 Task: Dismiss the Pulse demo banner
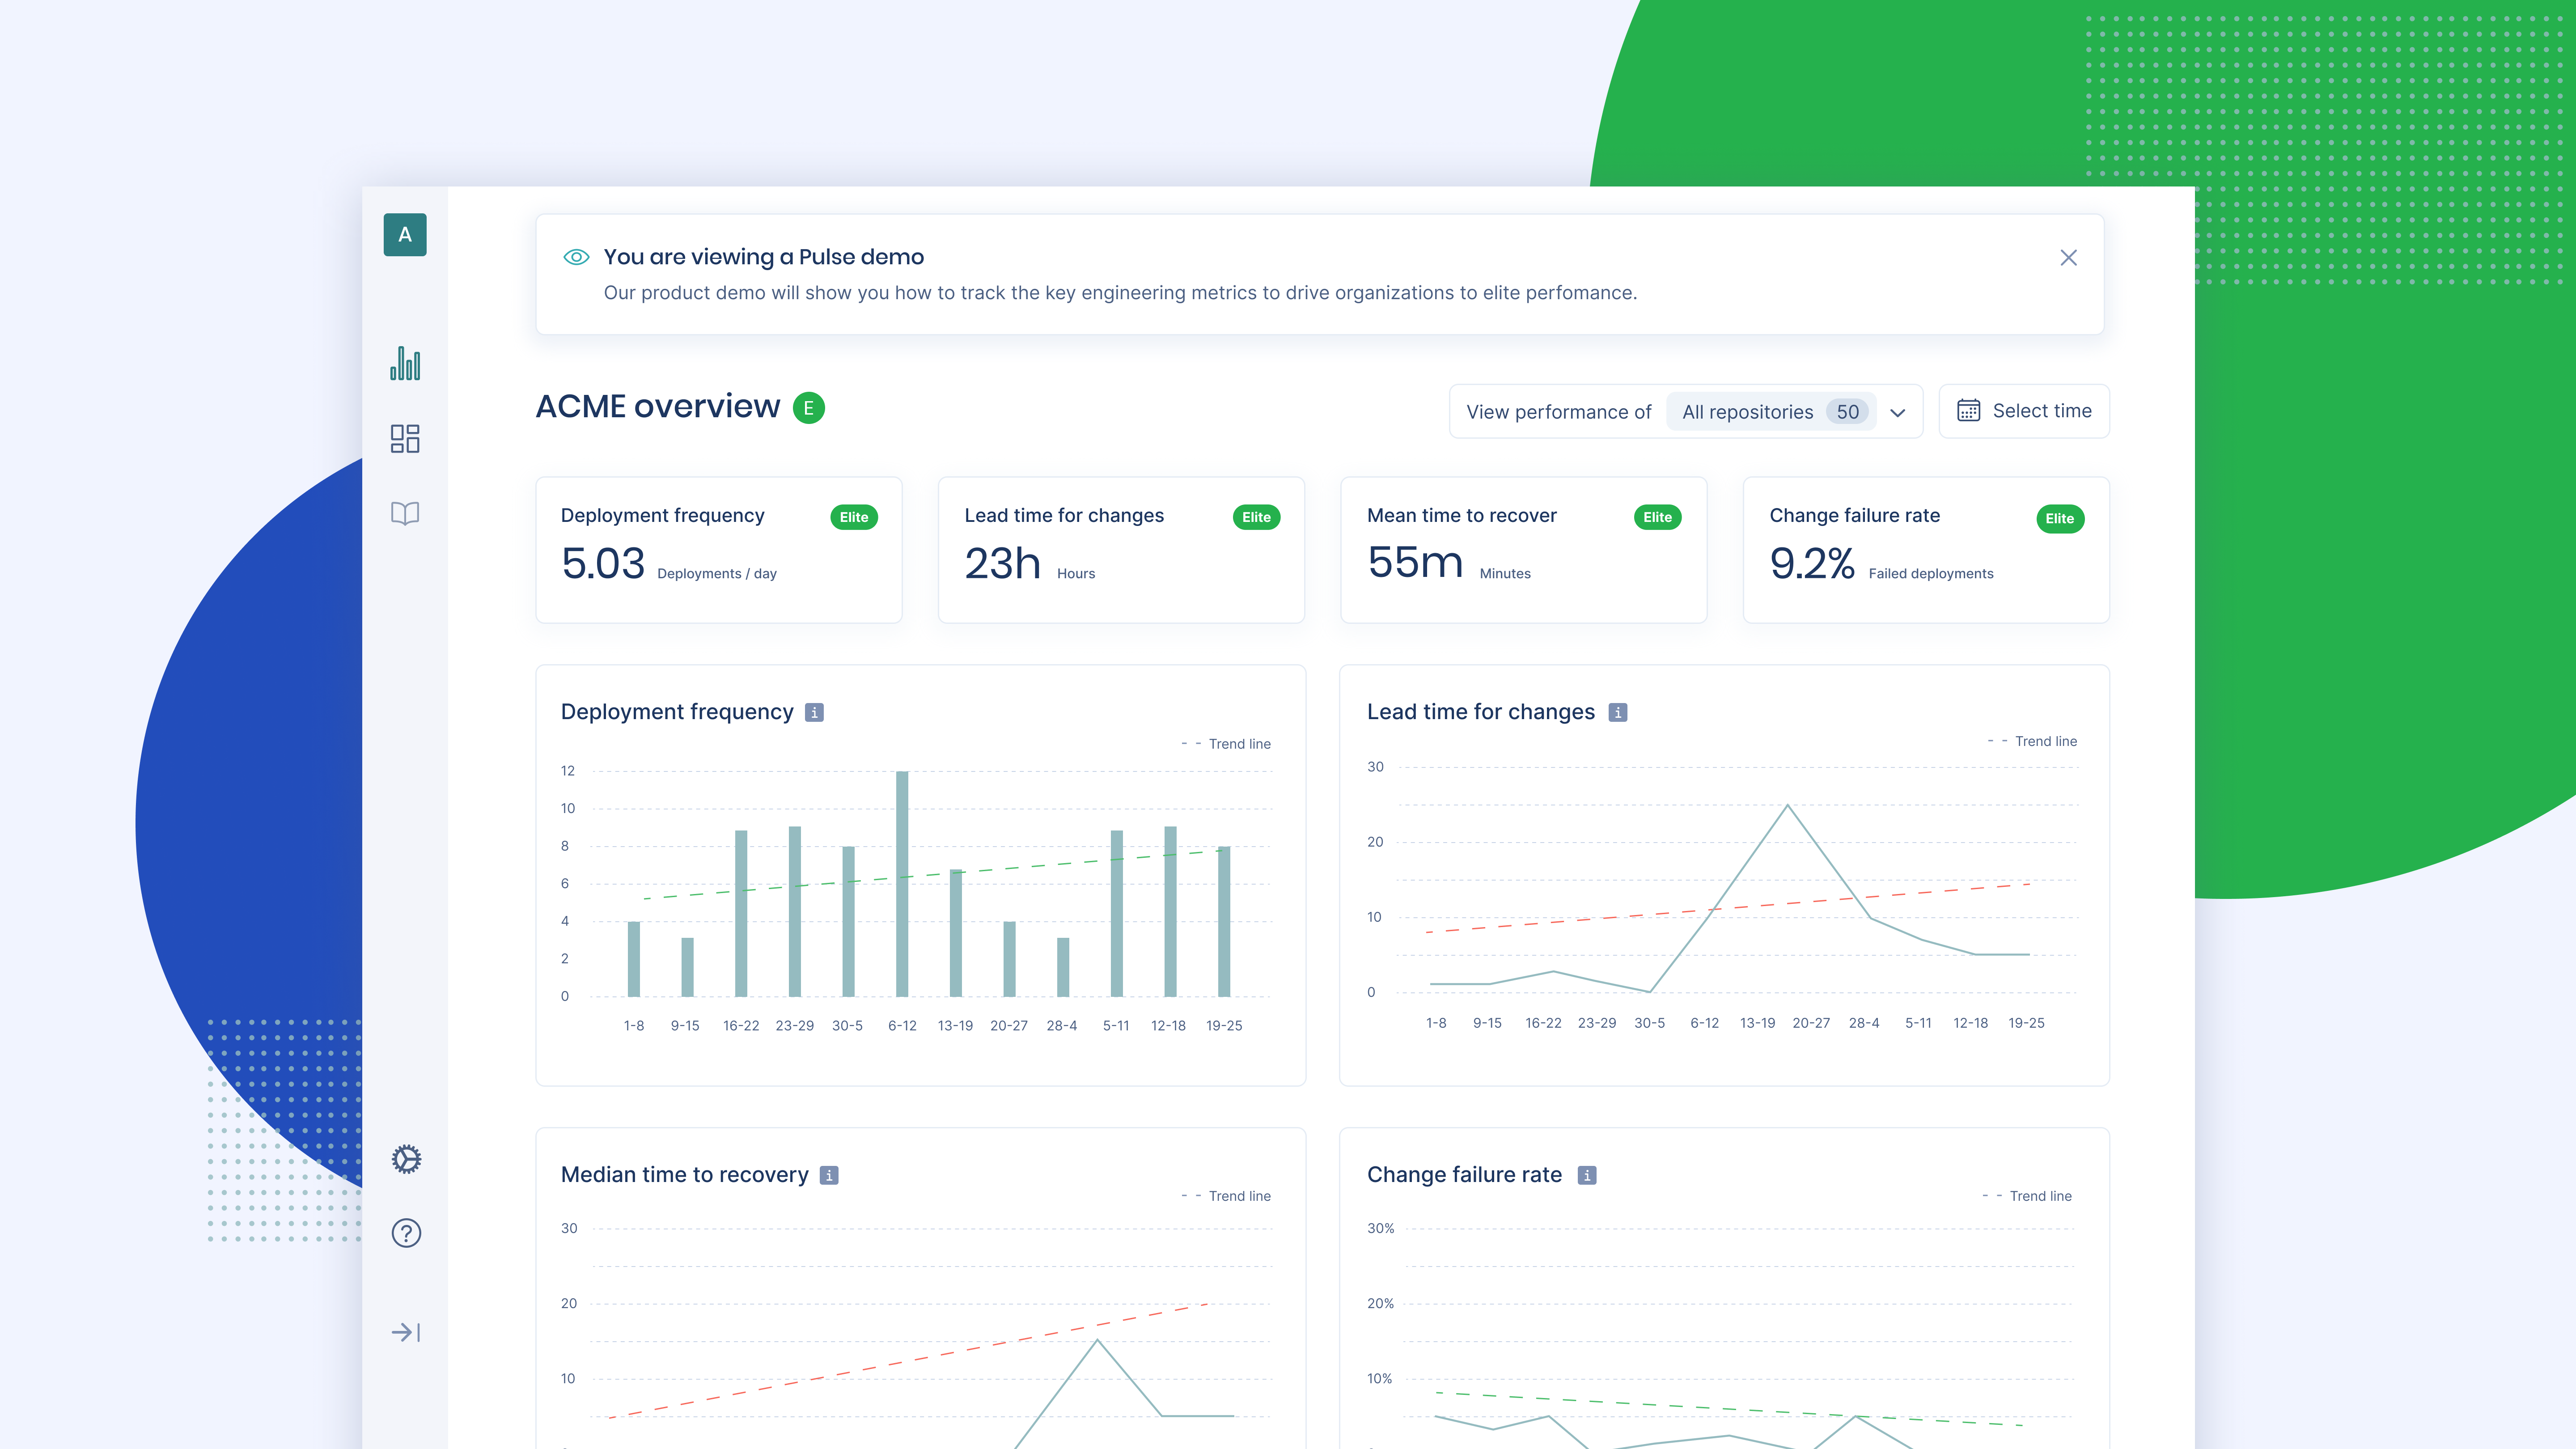coord(2069,258)
